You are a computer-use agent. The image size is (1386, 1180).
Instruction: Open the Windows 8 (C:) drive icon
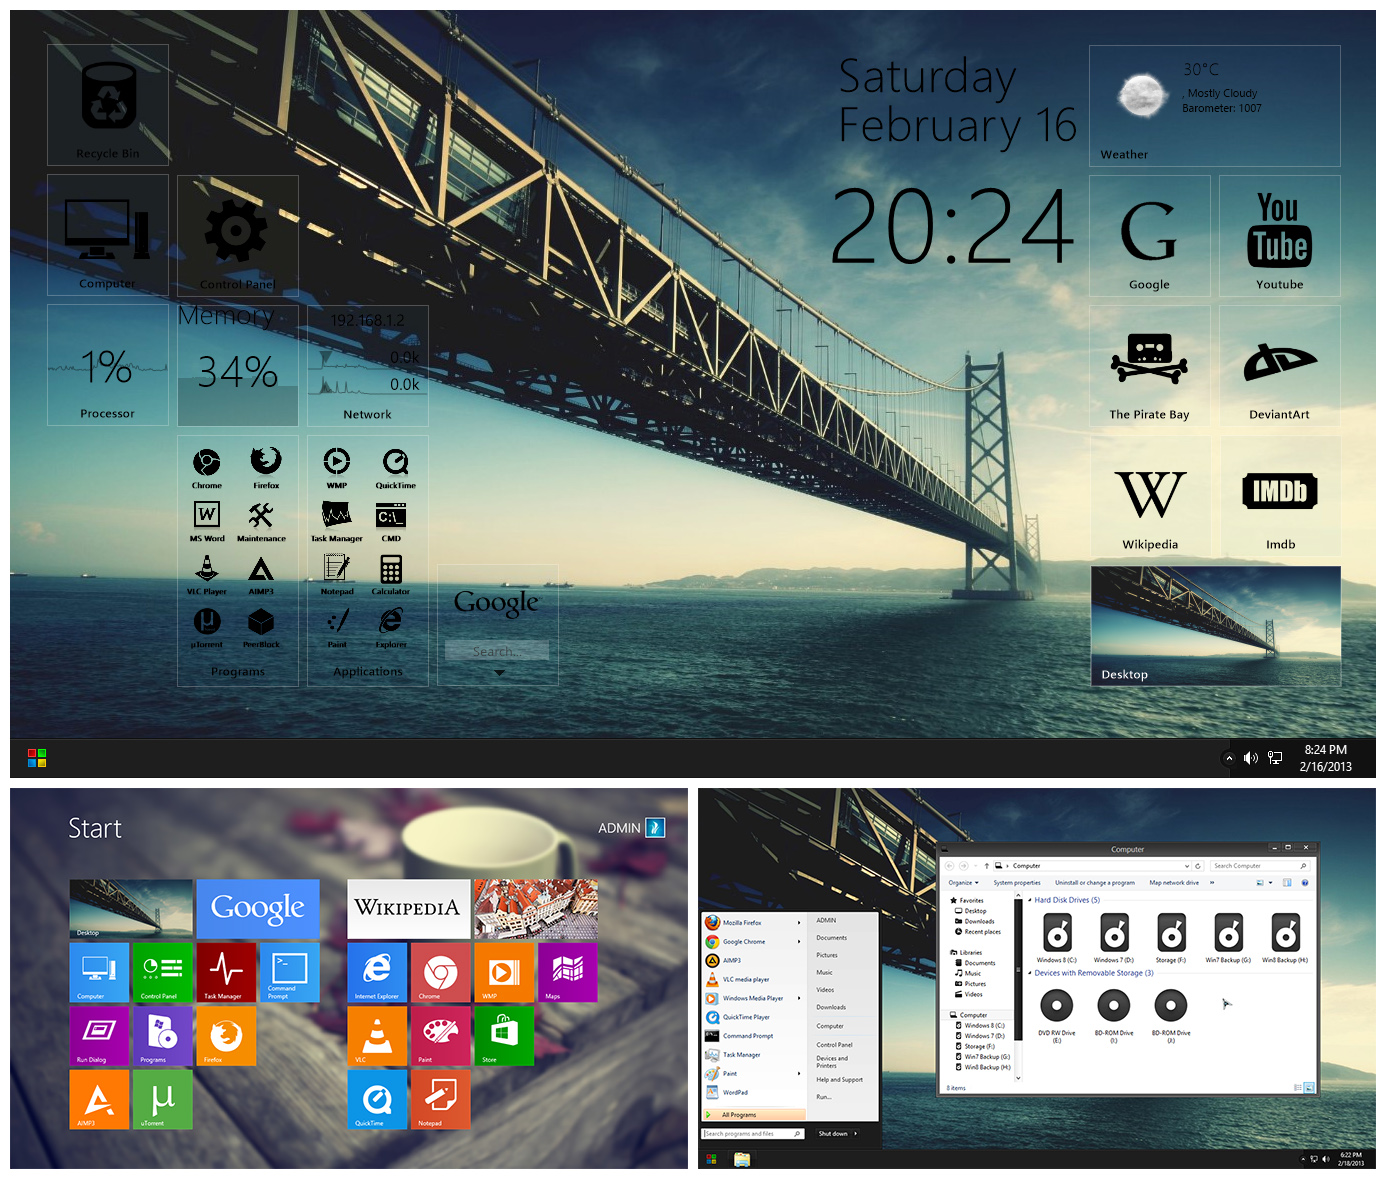(1057, 938)
